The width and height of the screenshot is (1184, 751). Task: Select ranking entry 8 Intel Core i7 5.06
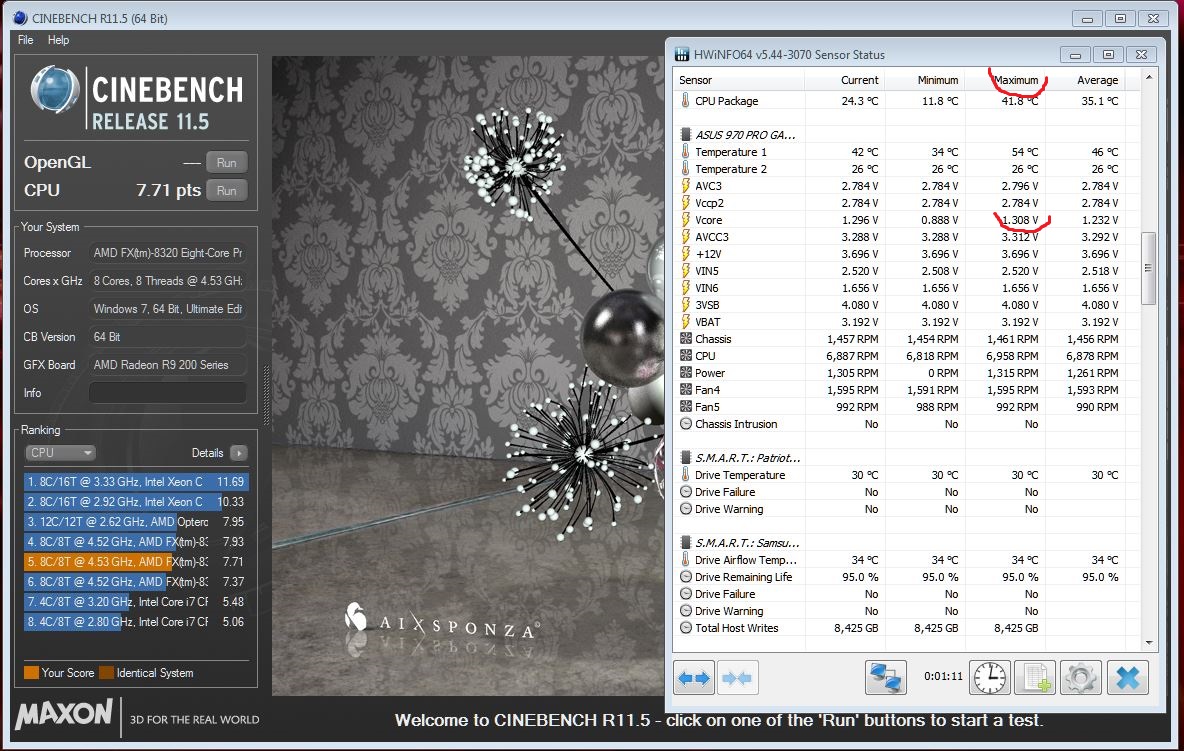click(x=136, y=621)
